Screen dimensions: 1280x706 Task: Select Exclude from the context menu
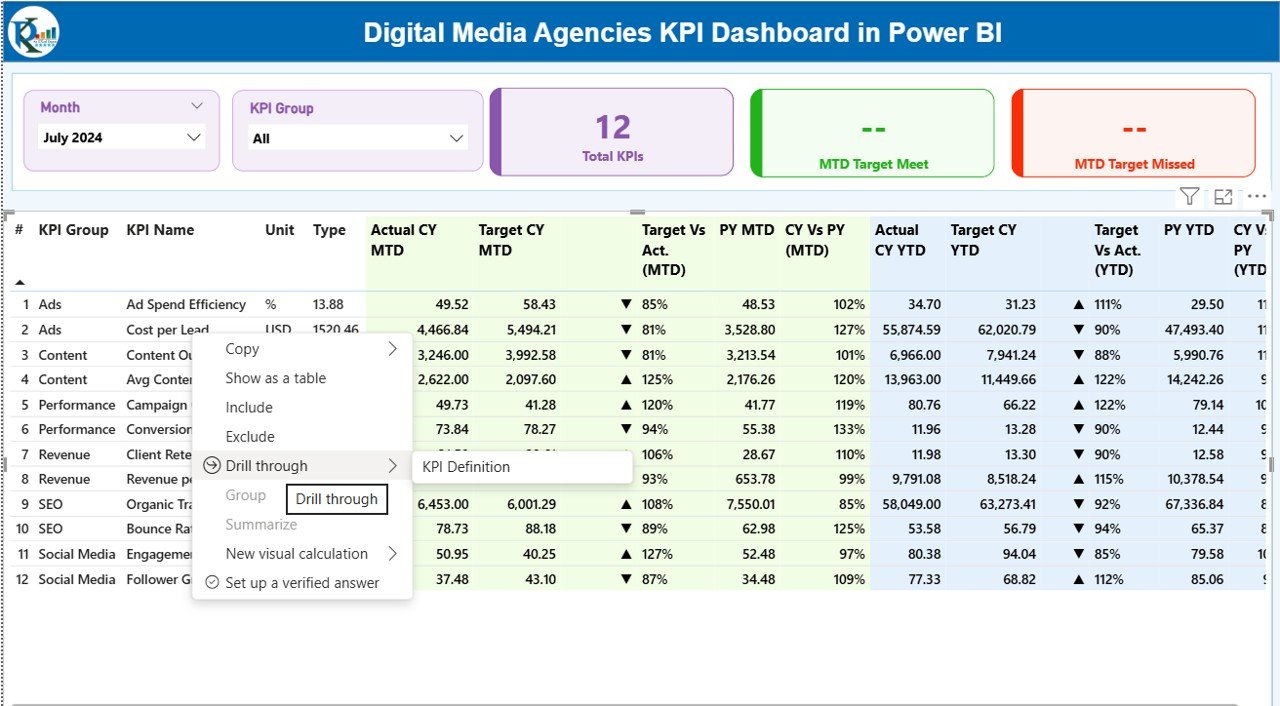250,436
